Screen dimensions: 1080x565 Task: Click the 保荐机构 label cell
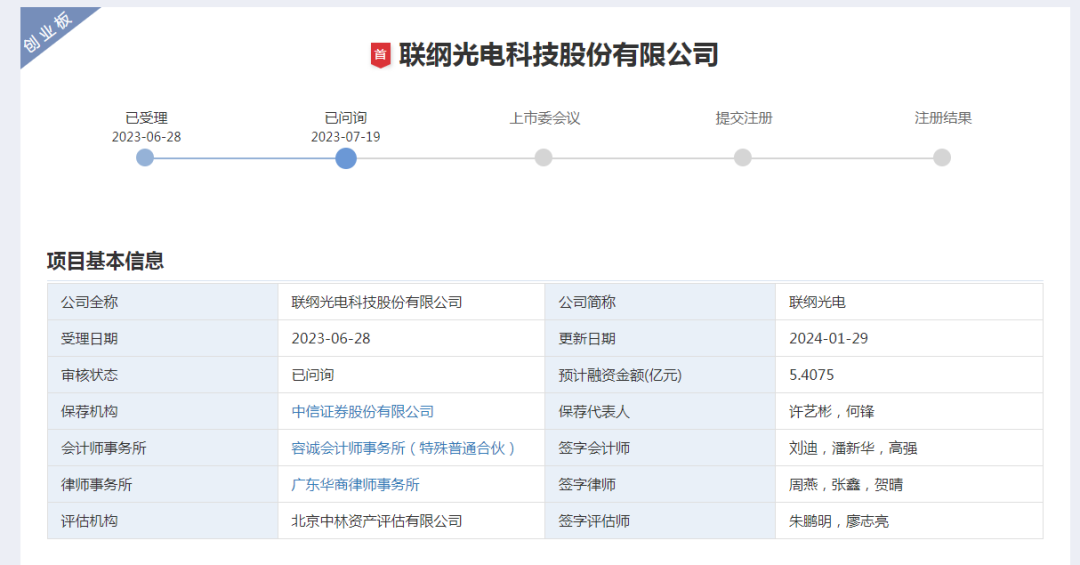[163, 411]
